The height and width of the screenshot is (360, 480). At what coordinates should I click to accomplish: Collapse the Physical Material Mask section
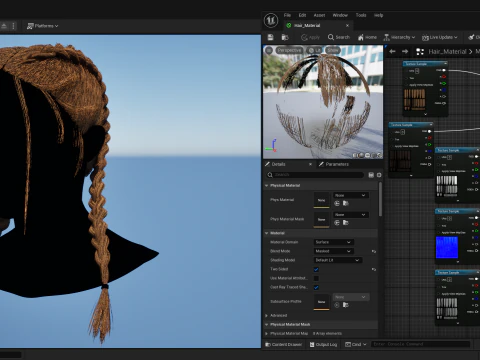point(267,325)
